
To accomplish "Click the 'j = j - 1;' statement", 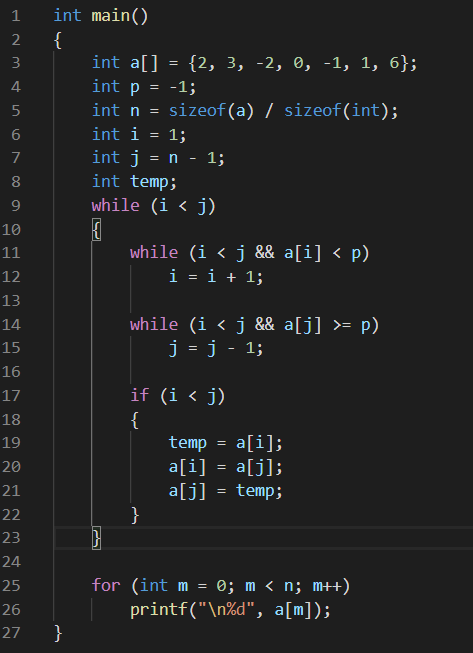I will 216,348.
